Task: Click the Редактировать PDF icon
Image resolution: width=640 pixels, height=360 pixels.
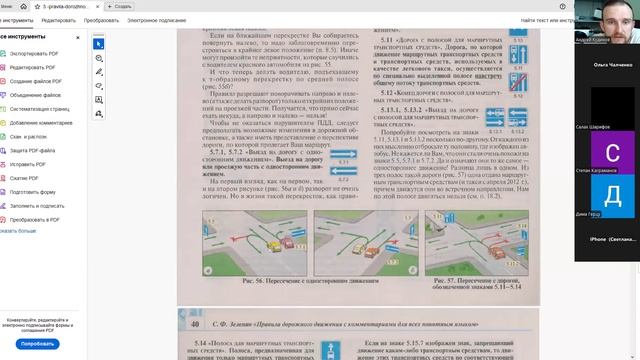Action: pos(3,67)
